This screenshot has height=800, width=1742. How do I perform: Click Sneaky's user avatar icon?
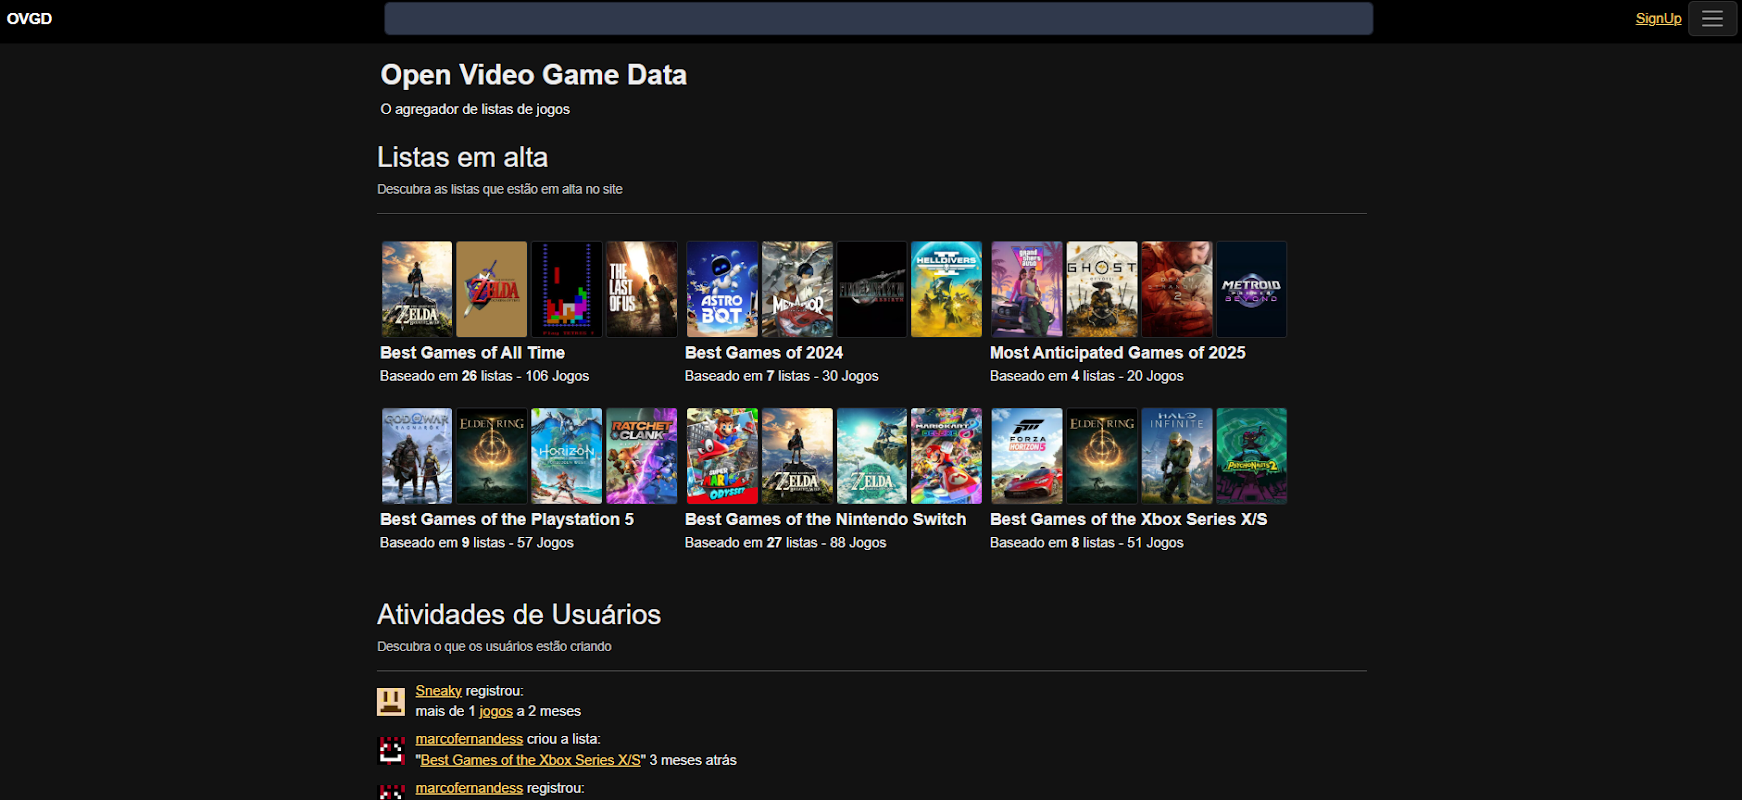[390, 701]
